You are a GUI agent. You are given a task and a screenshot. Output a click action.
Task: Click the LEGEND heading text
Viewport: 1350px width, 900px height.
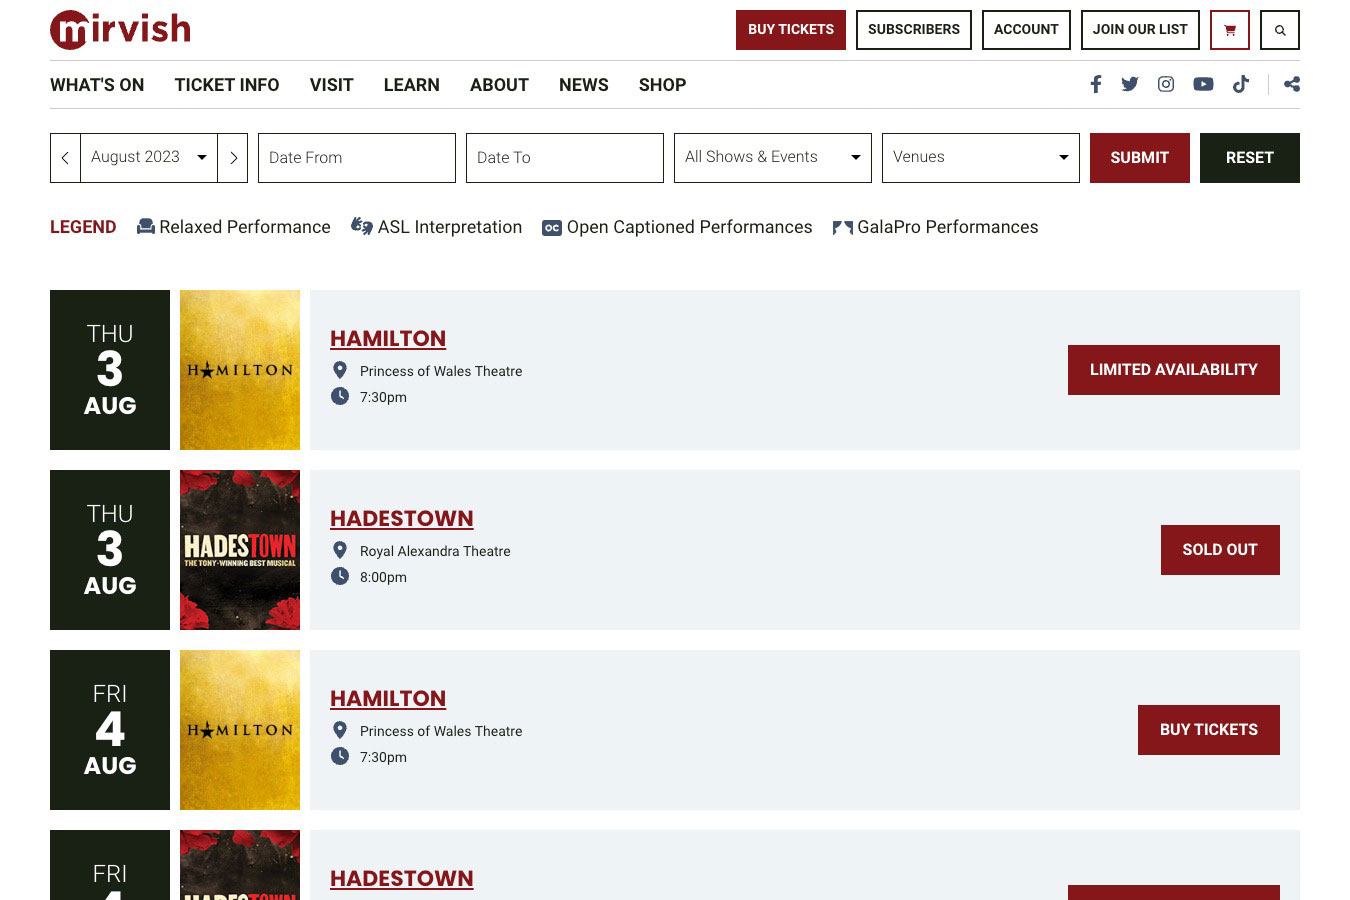83,227
